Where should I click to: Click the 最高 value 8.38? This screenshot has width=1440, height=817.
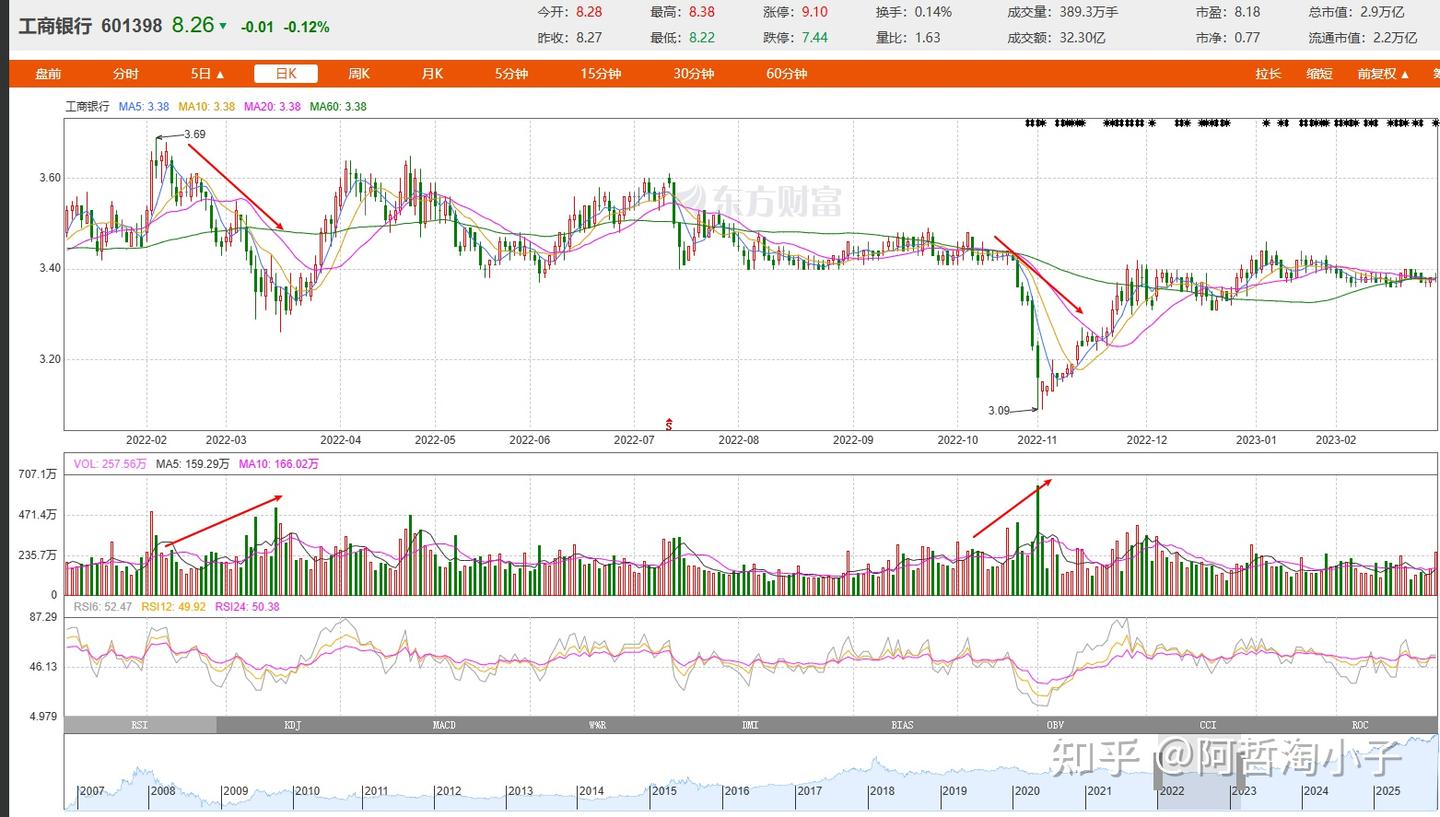pyautogui.click(x=702, y=12)
